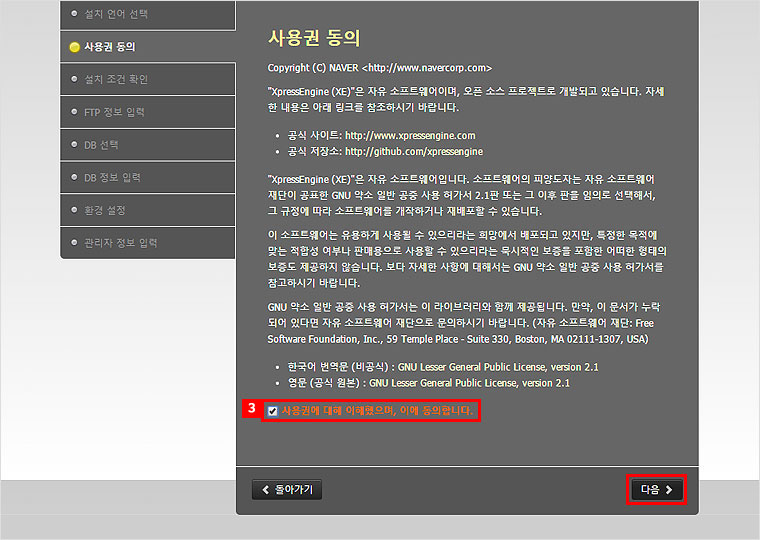Open the github.com/xpressengine repository link
The width and height of the screenshot is (760, 540).
coord(414,152)
